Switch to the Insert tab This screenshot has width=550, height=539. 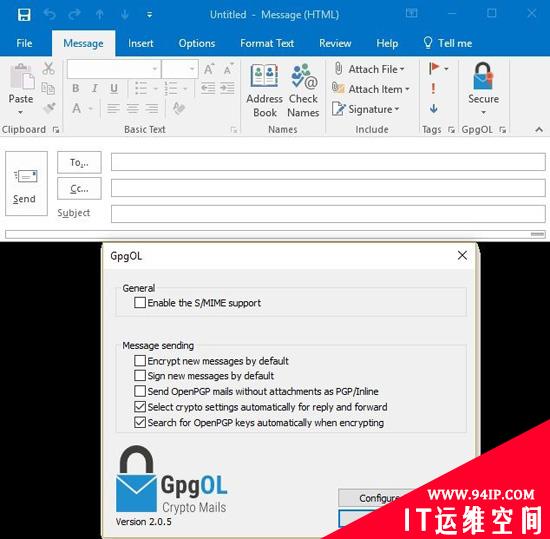(x=140, y=43)
